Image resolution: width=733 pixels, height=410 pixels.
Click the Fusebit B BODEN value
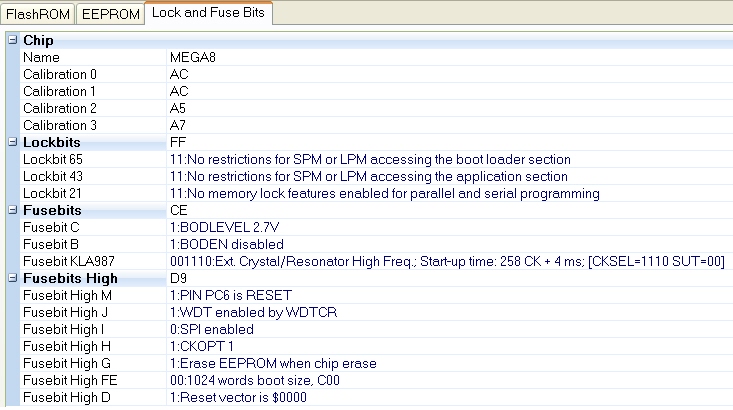coord(227,244)
